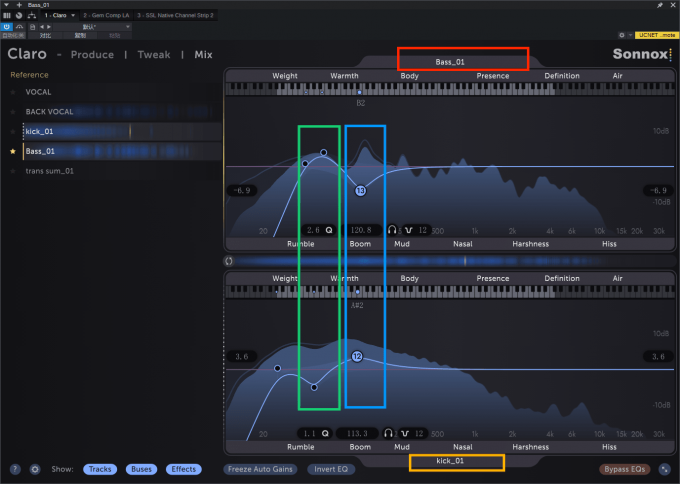Viewport: 680px width, 484px height.
Task: Open the settings gear icon
Action: point(35,468)
